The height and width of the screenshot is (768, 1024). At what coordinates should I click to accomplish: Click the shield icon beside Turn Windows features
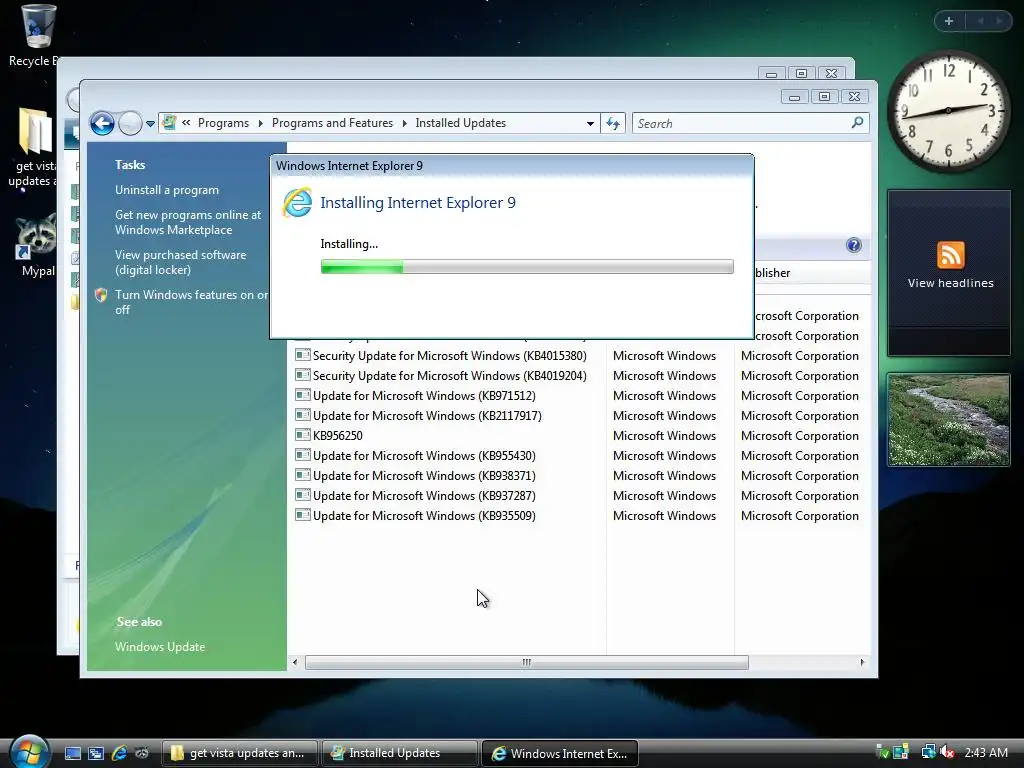click(101, 295)
